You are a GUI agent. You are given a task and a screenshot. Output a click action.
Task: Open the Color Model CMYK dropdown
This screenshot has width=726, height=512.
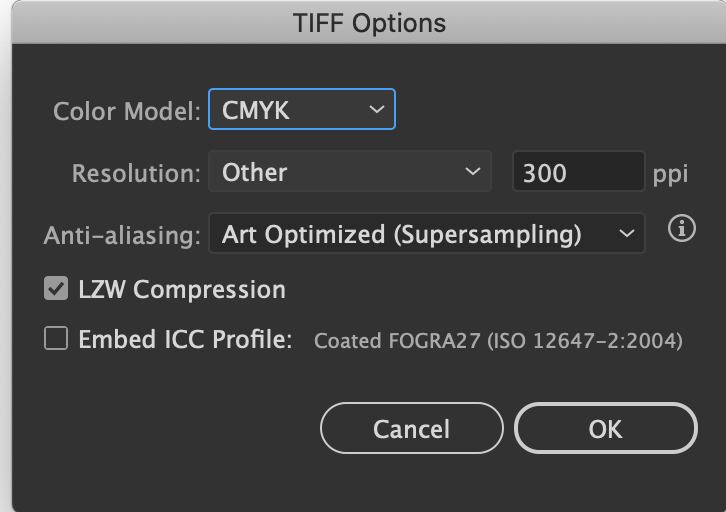click(x=301, y=110)
